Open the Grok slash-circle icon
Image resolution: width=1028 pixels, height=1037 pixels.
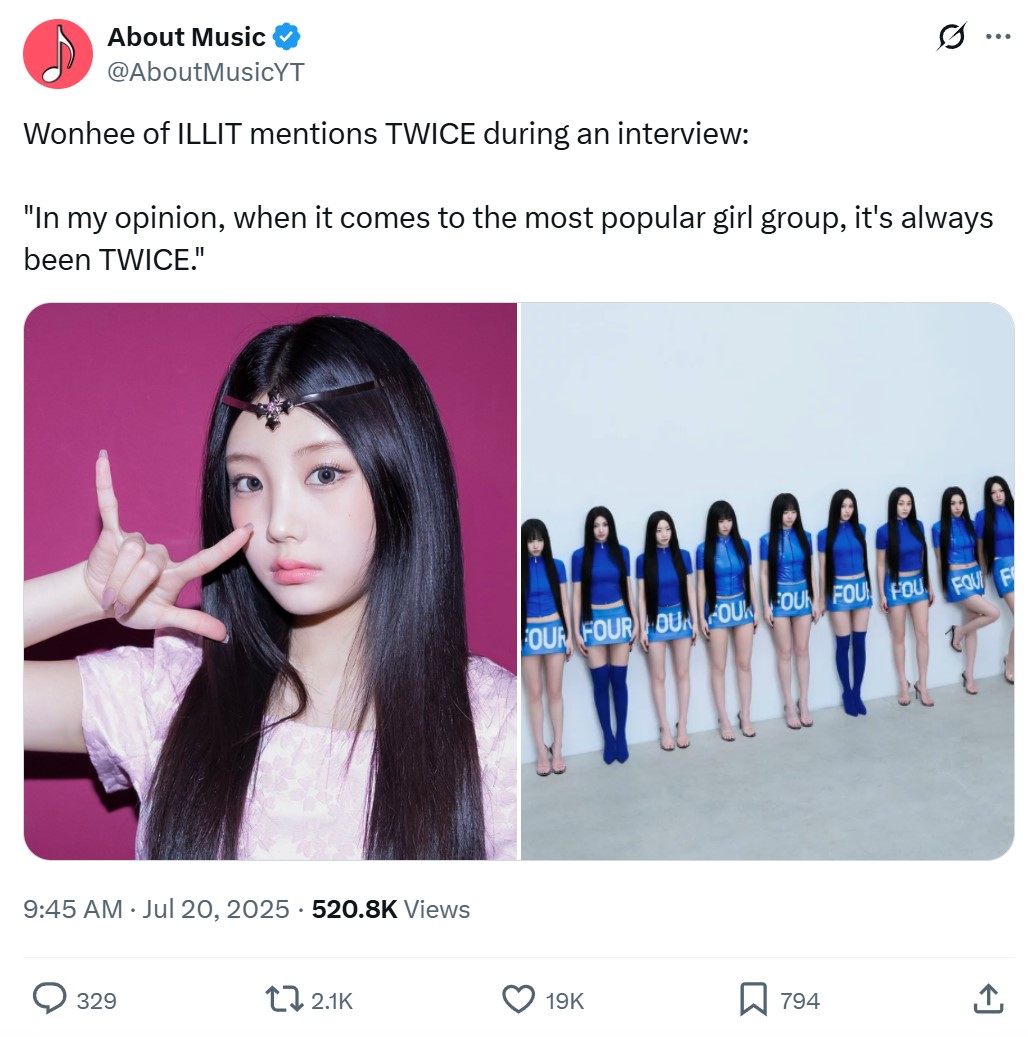pos(952,36)
